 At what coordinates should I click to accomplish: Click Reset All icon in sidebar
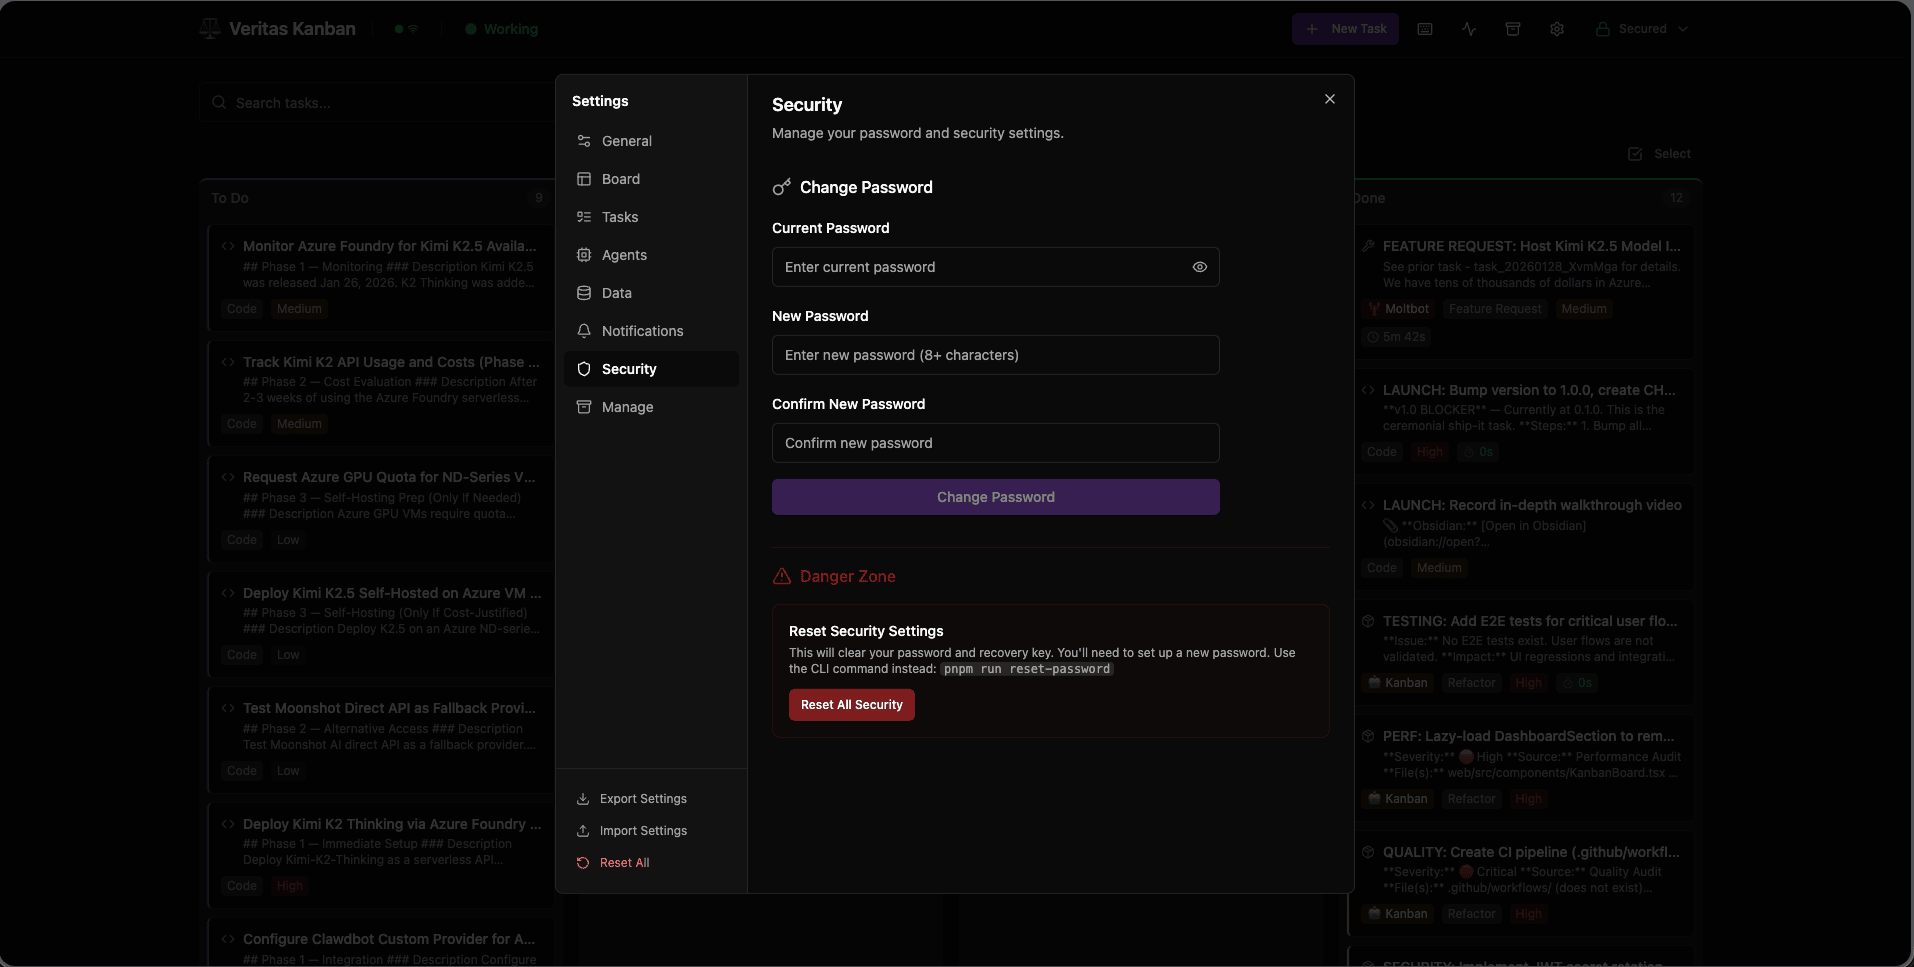583,863
